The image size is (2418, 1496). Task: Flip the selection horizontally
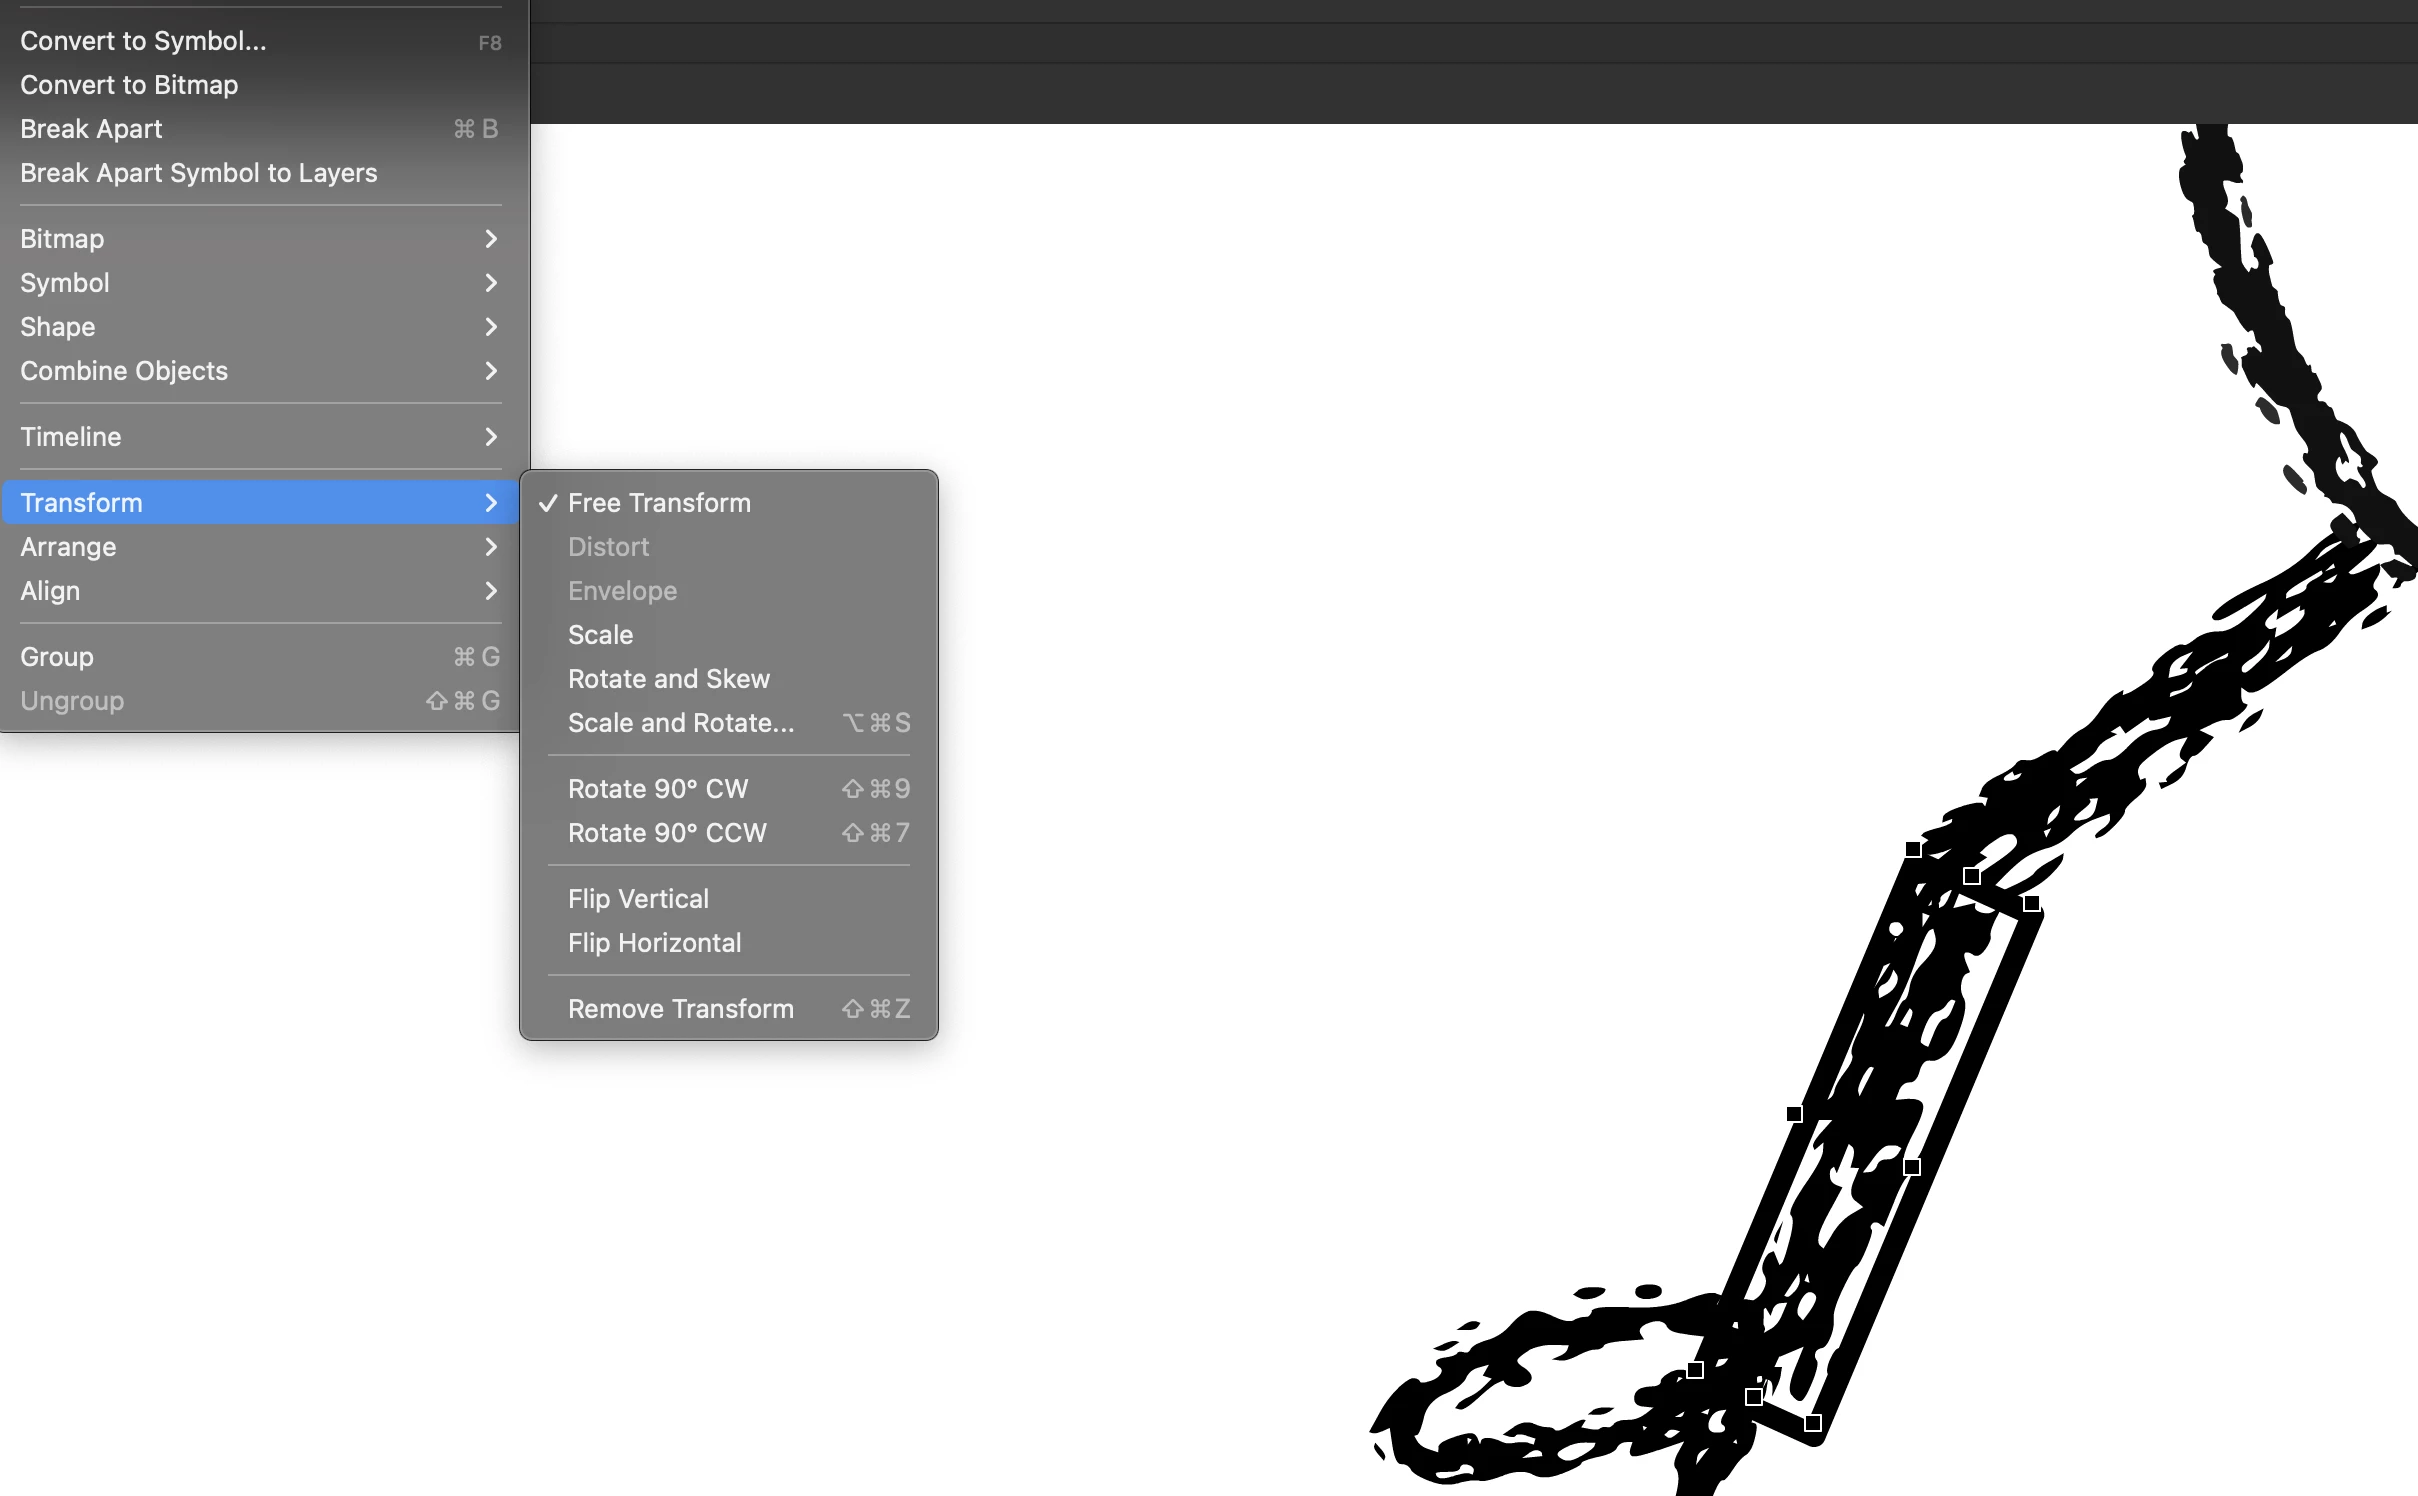pyautogui.click(x=654, y=943)
